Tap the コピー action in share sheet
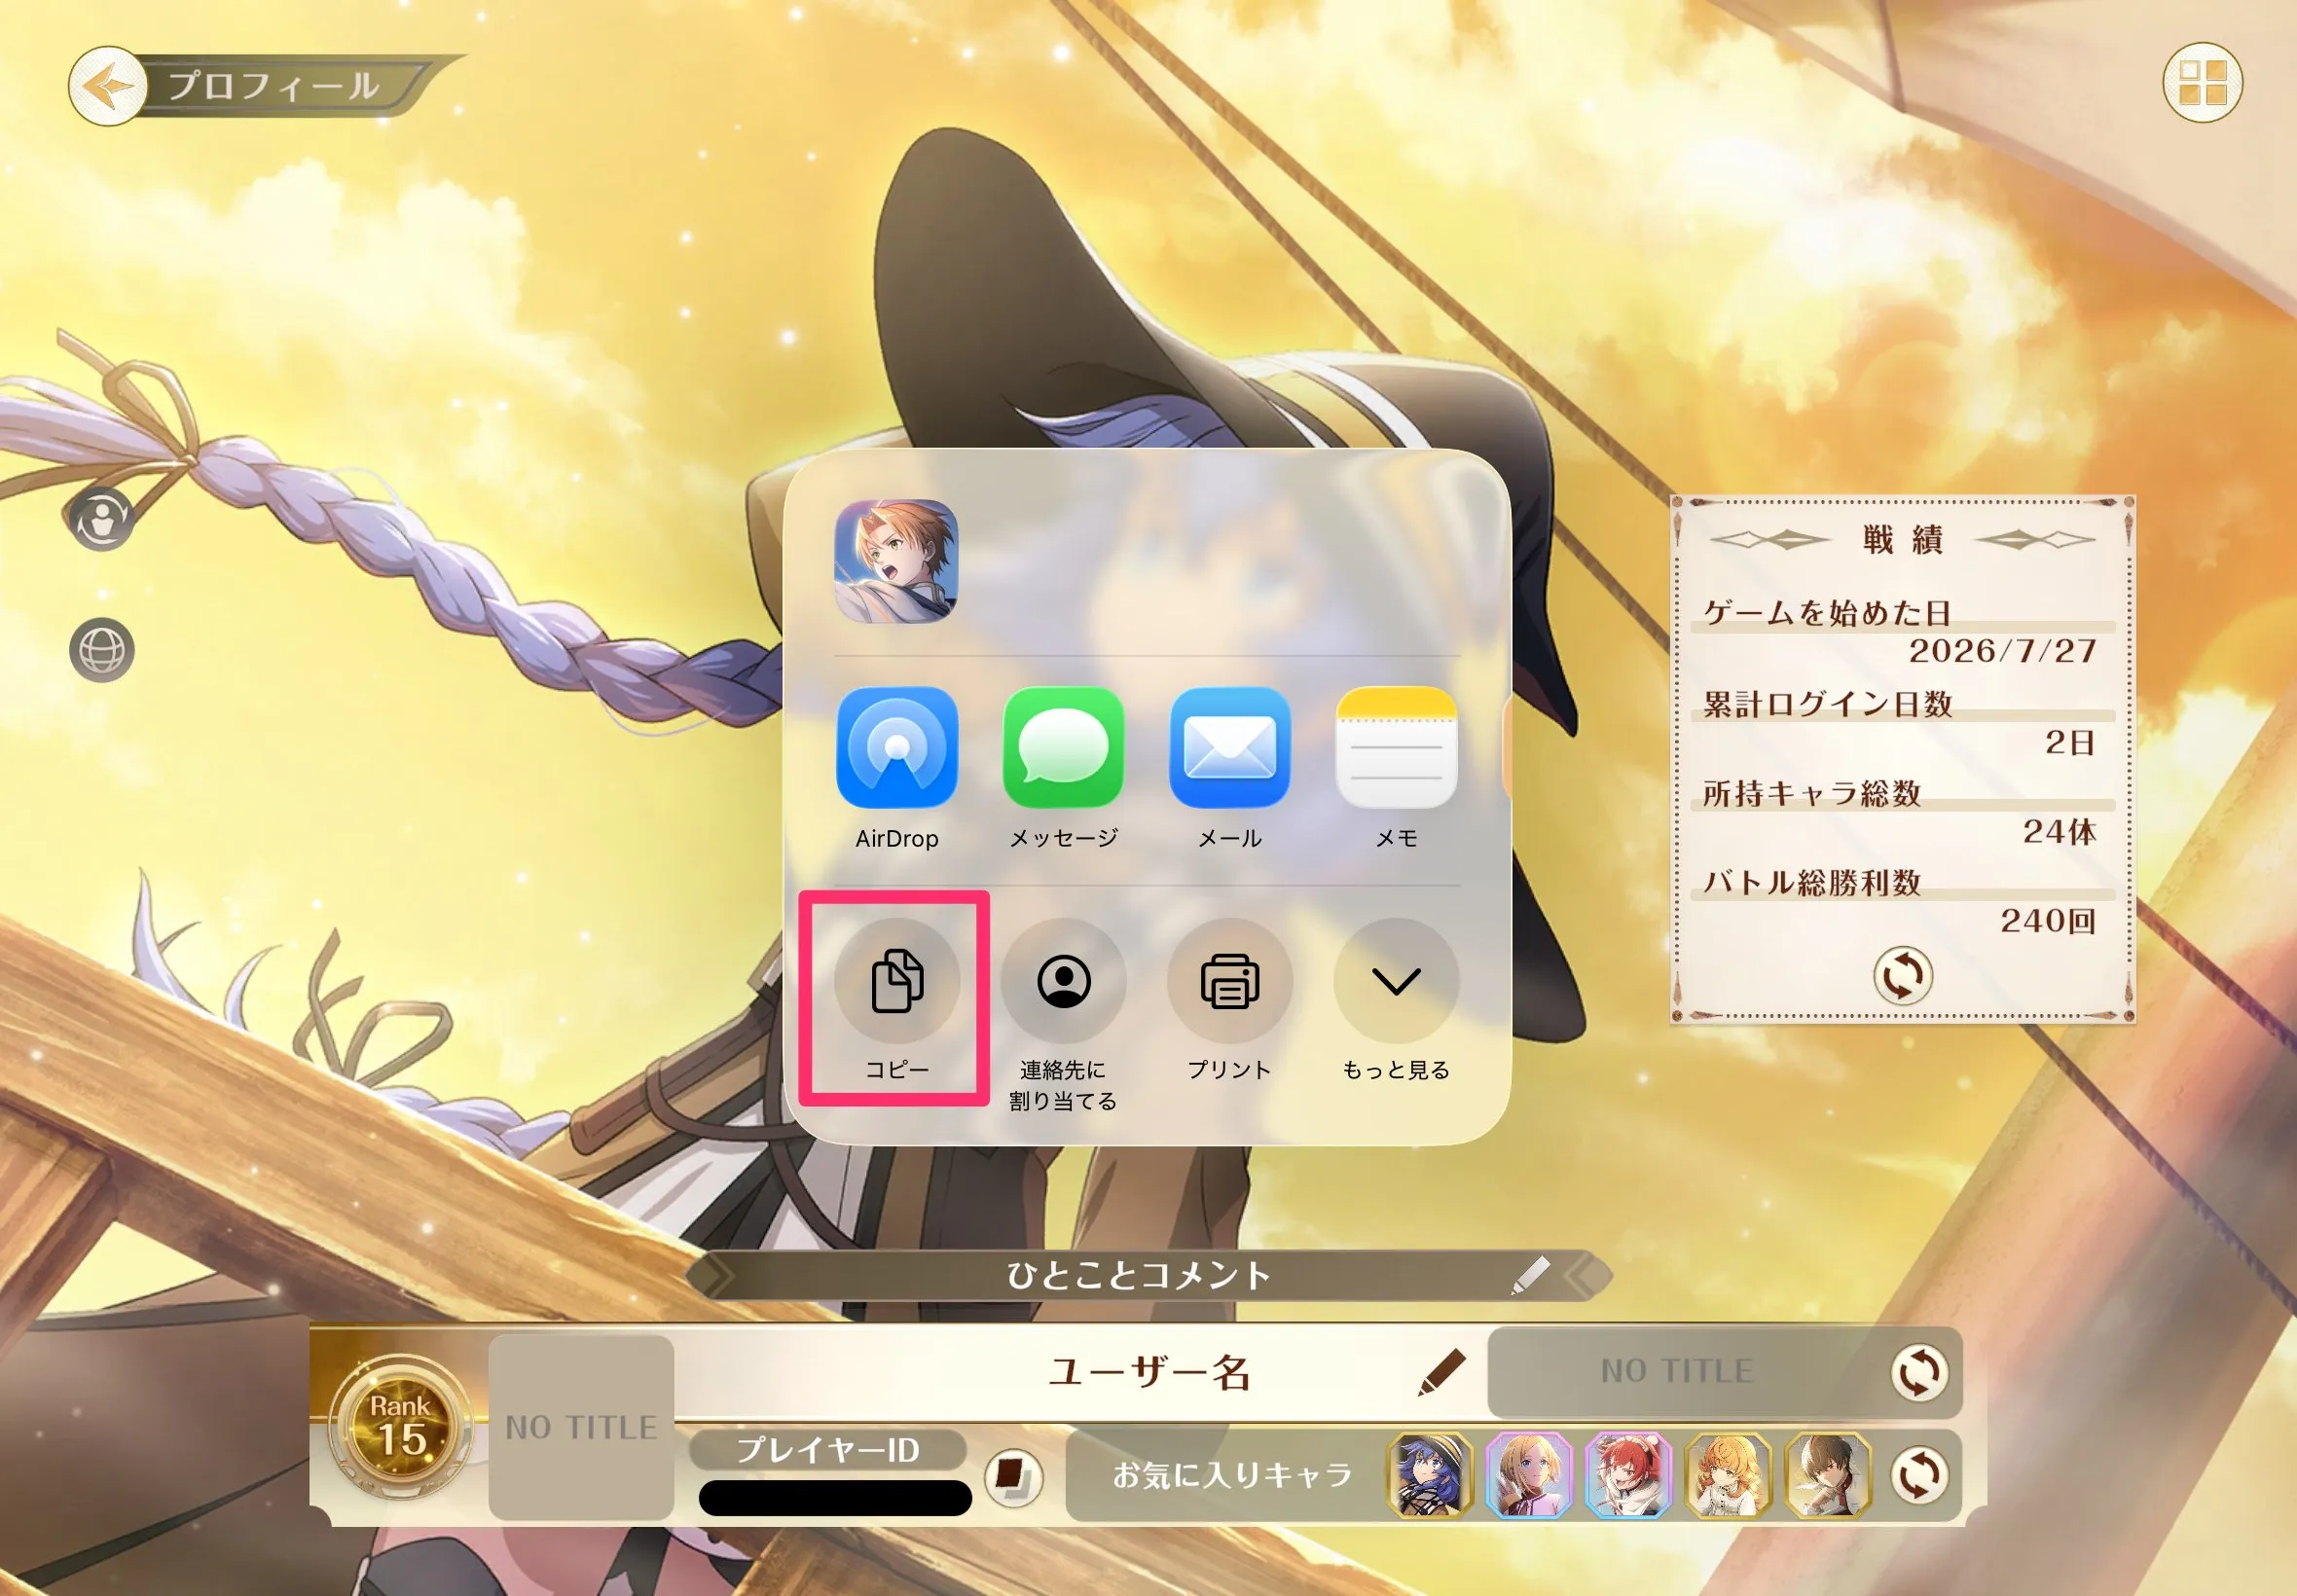This screenshot has width=2297, height=1596. pos(897,998)
